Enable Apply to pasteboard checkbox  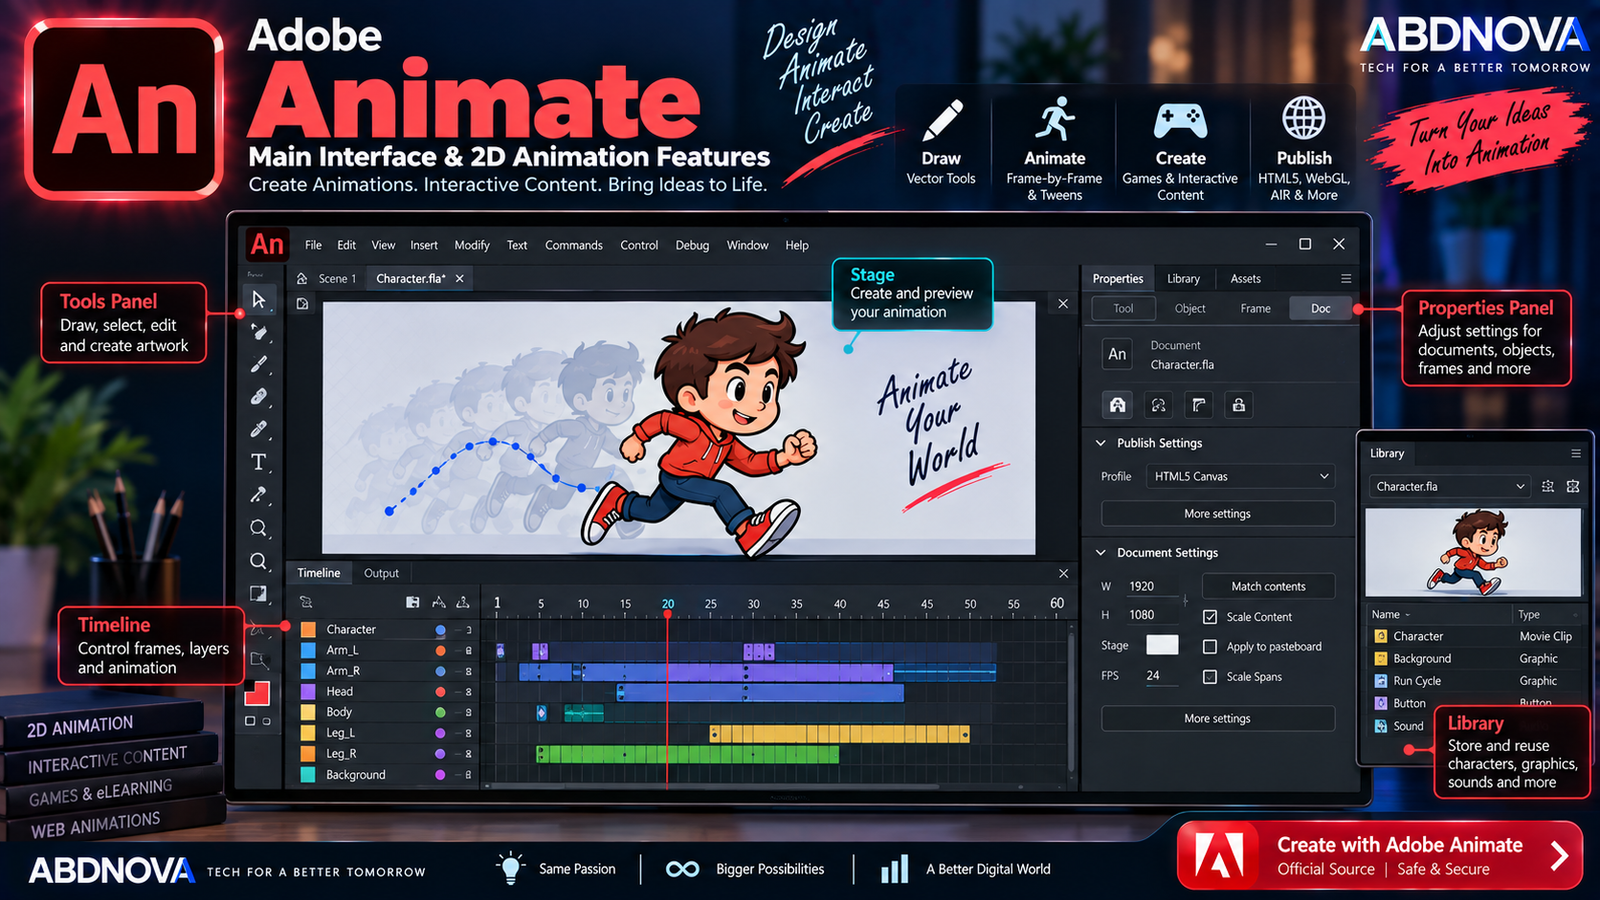tap(1210, 647)
